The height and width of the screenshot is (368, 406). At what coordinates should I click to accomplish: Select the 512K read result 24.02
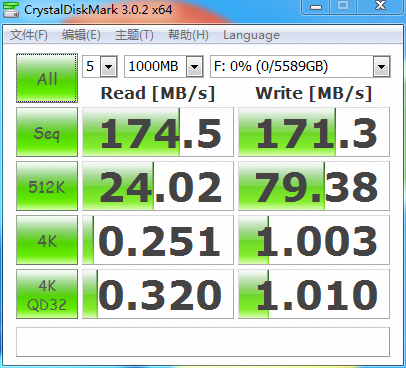tap(158, 186)
